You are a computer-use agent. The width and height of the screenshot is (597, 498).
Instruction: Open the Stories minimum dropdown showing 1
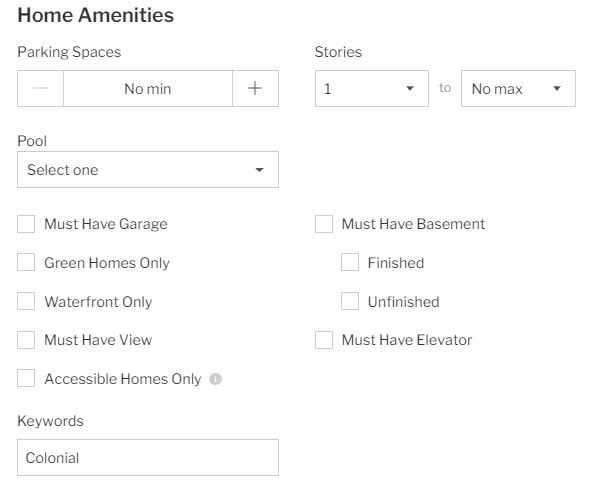tap(372, 88)
